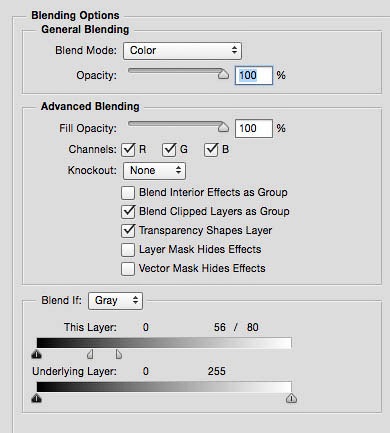Toggle Transparency Shapes Layer checkbox
Viewport: 390px width, 433px height.
coord(128,231)
